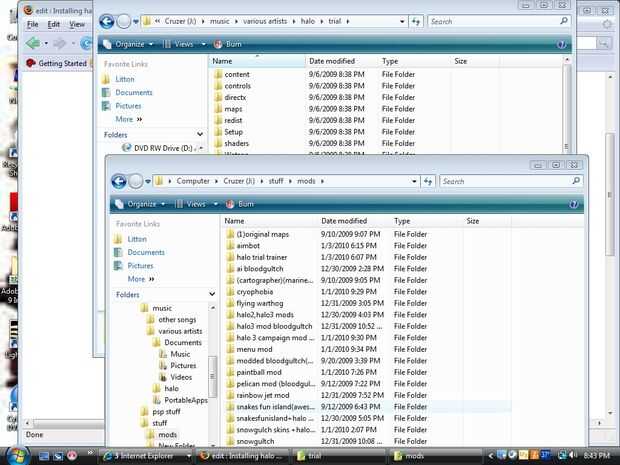
Task: Switch to Internet Explorer taskbar group
Action: click(145, 456)
